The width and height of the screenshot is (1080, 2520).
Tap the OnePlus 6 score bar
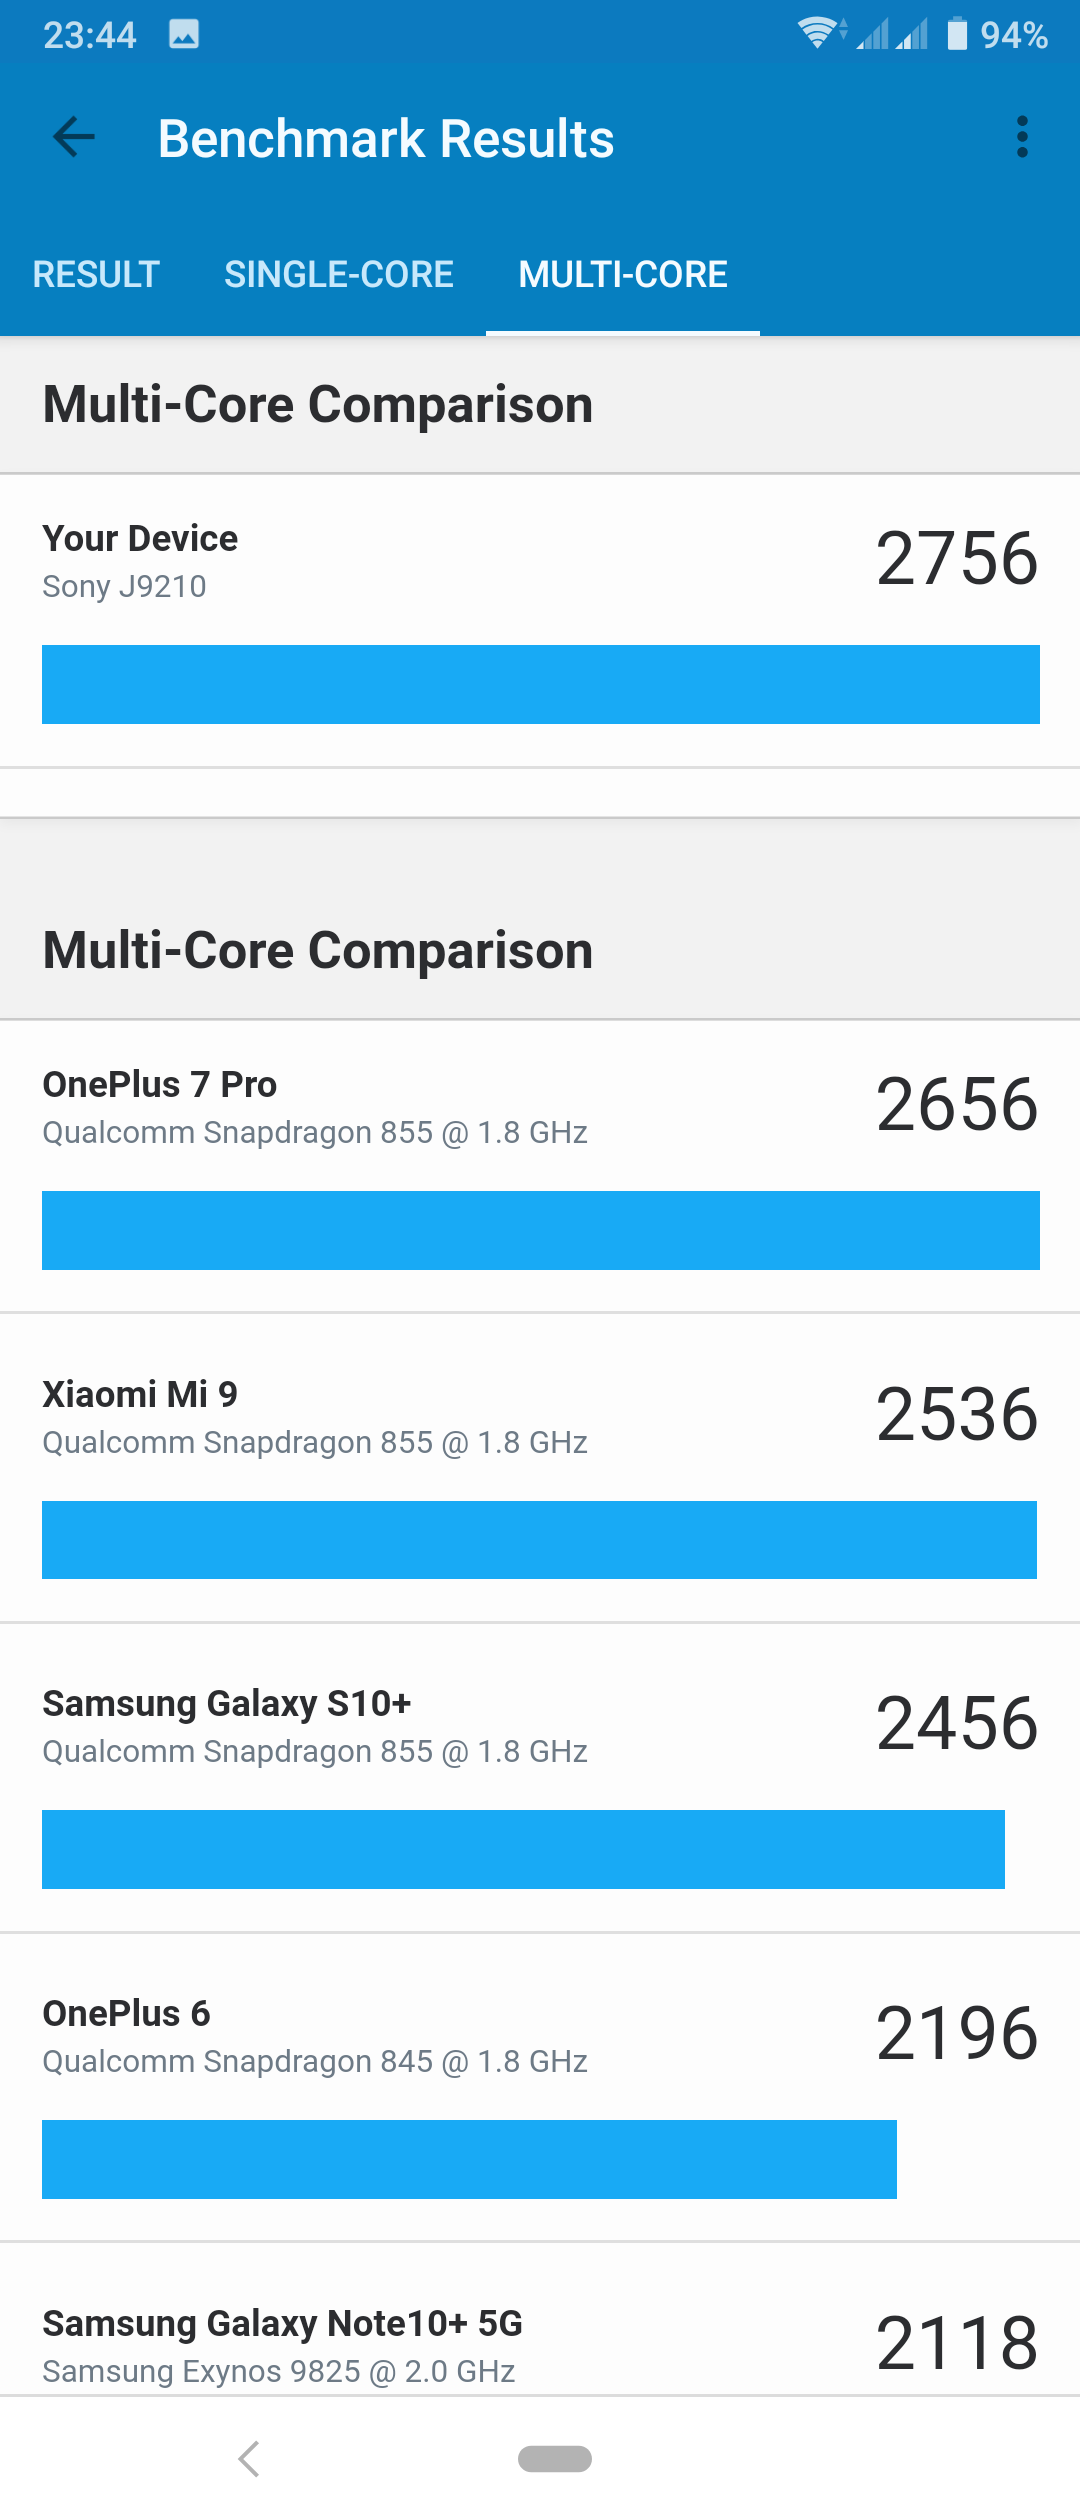pos(469,2159)
